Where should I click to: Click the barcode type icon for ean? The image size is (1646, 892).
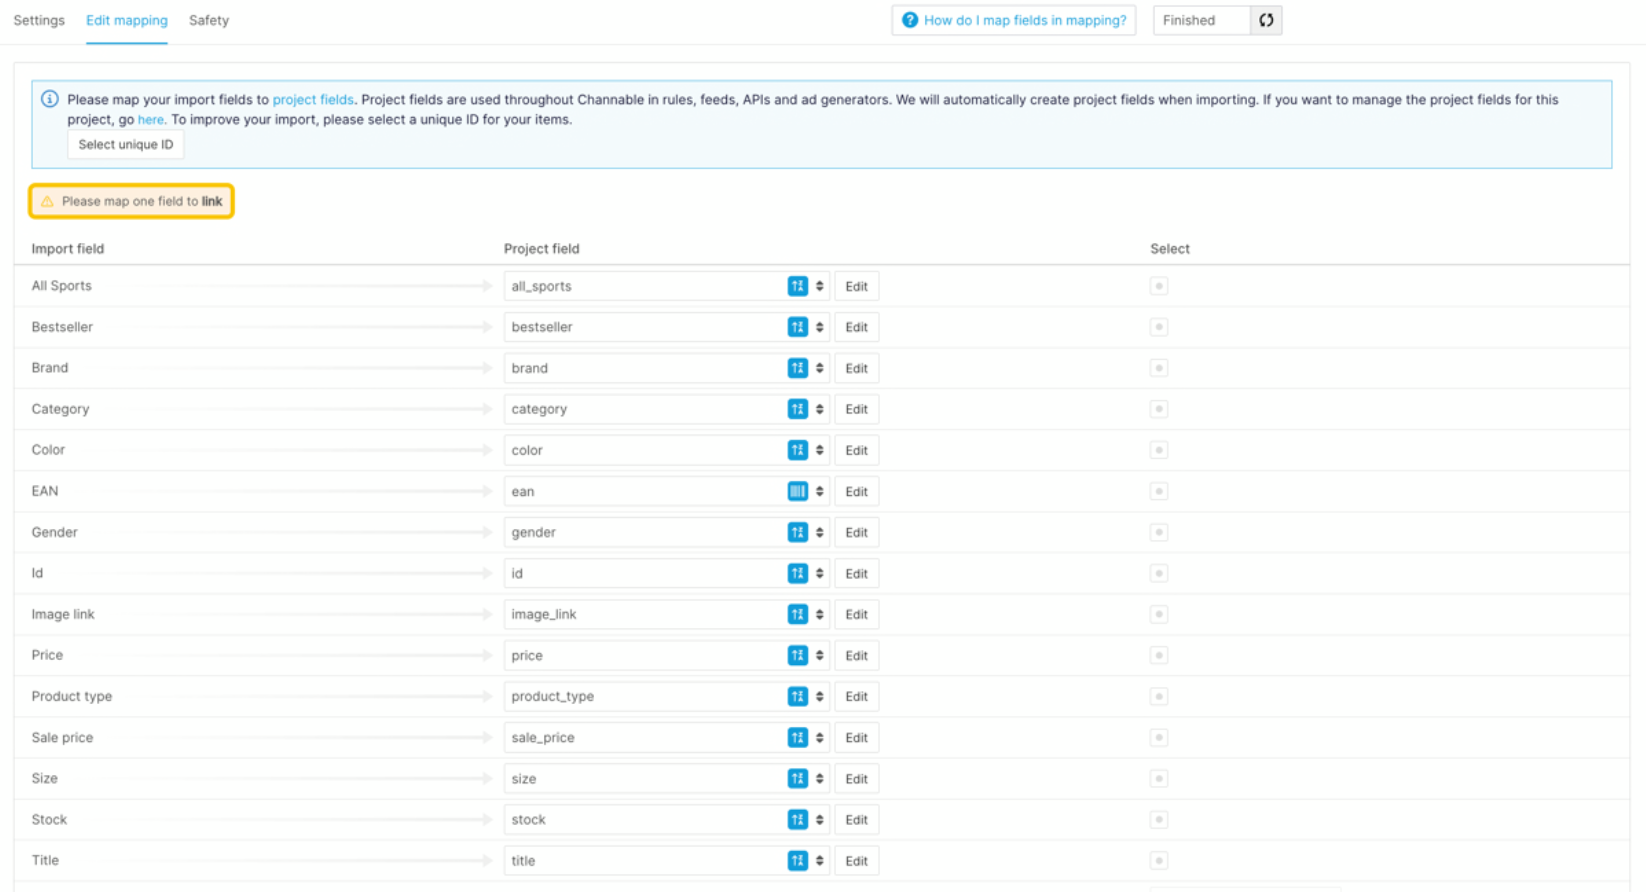[797, 491]
